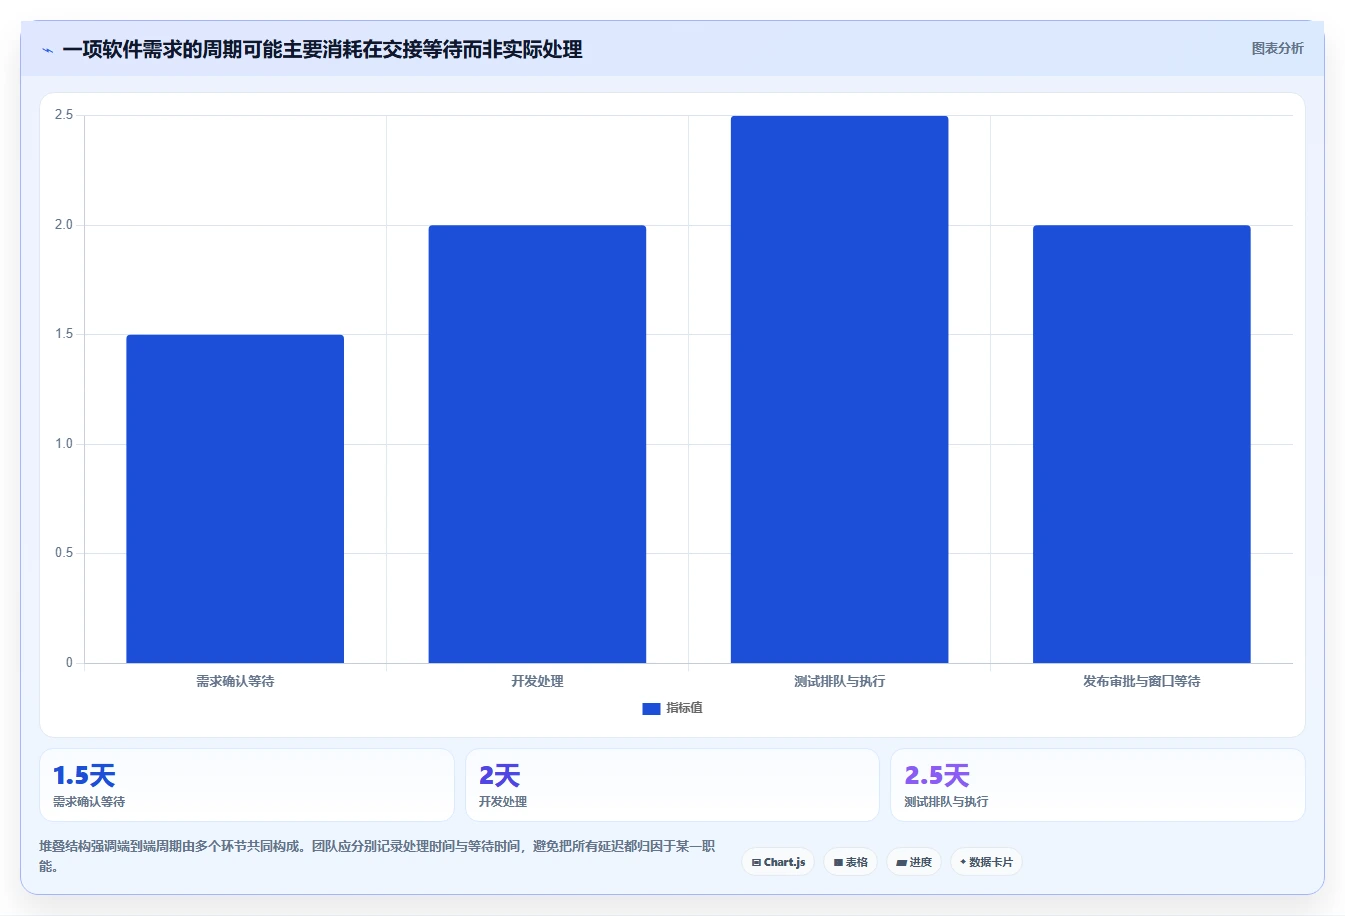1345x916 pixels.
Task: Select the 需求确认等待 bar
Action: pyautogui.click(x=235, y=499)
